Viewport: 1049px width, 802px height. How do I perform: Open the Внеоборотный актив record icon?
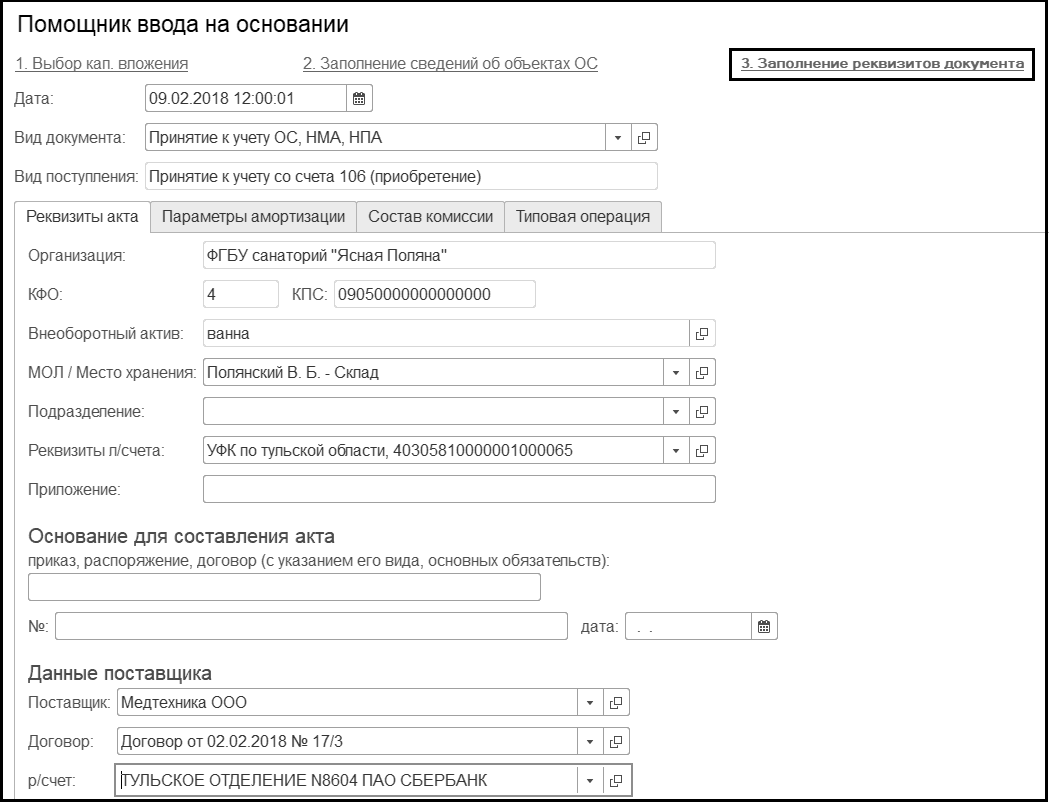tap(702, 333)
